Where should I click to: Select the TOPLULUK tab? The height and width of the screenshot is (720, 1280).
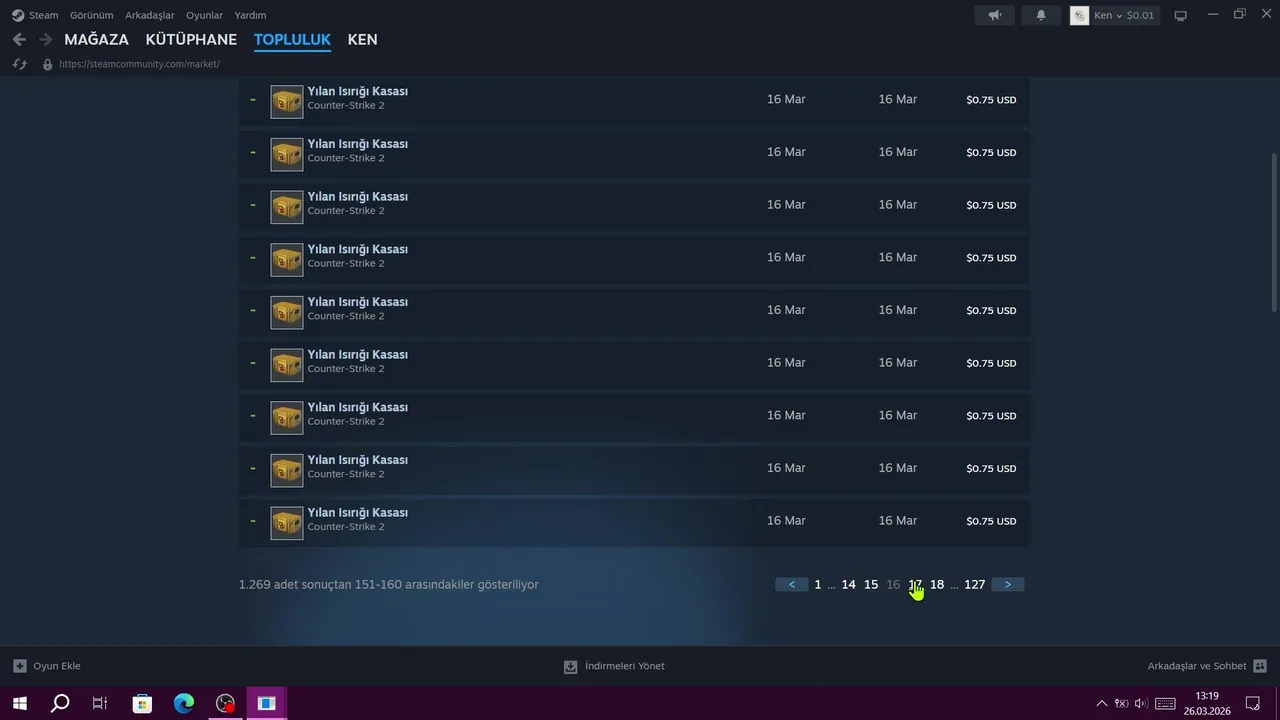(292, 40)
